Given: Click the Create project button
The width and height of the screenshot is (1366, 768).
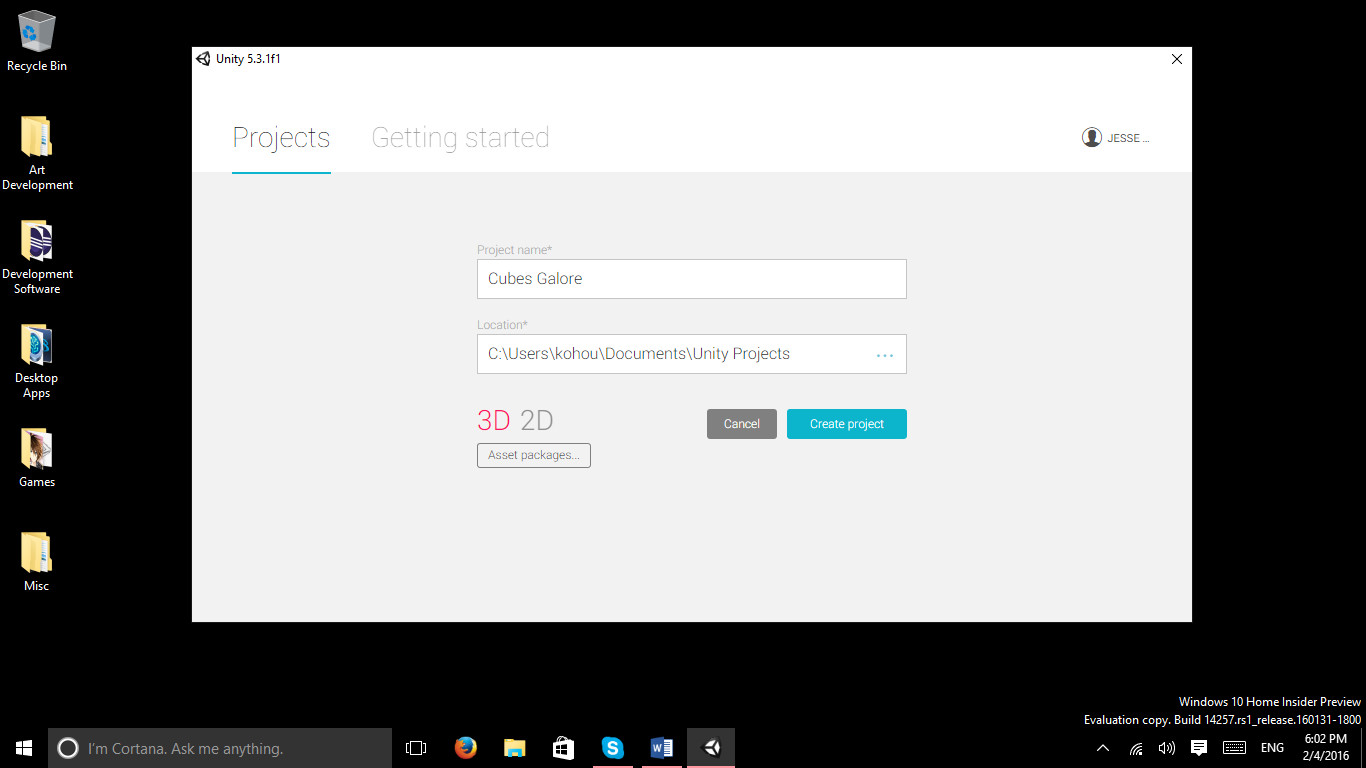Looking at the screenshot, I should 847,424.
